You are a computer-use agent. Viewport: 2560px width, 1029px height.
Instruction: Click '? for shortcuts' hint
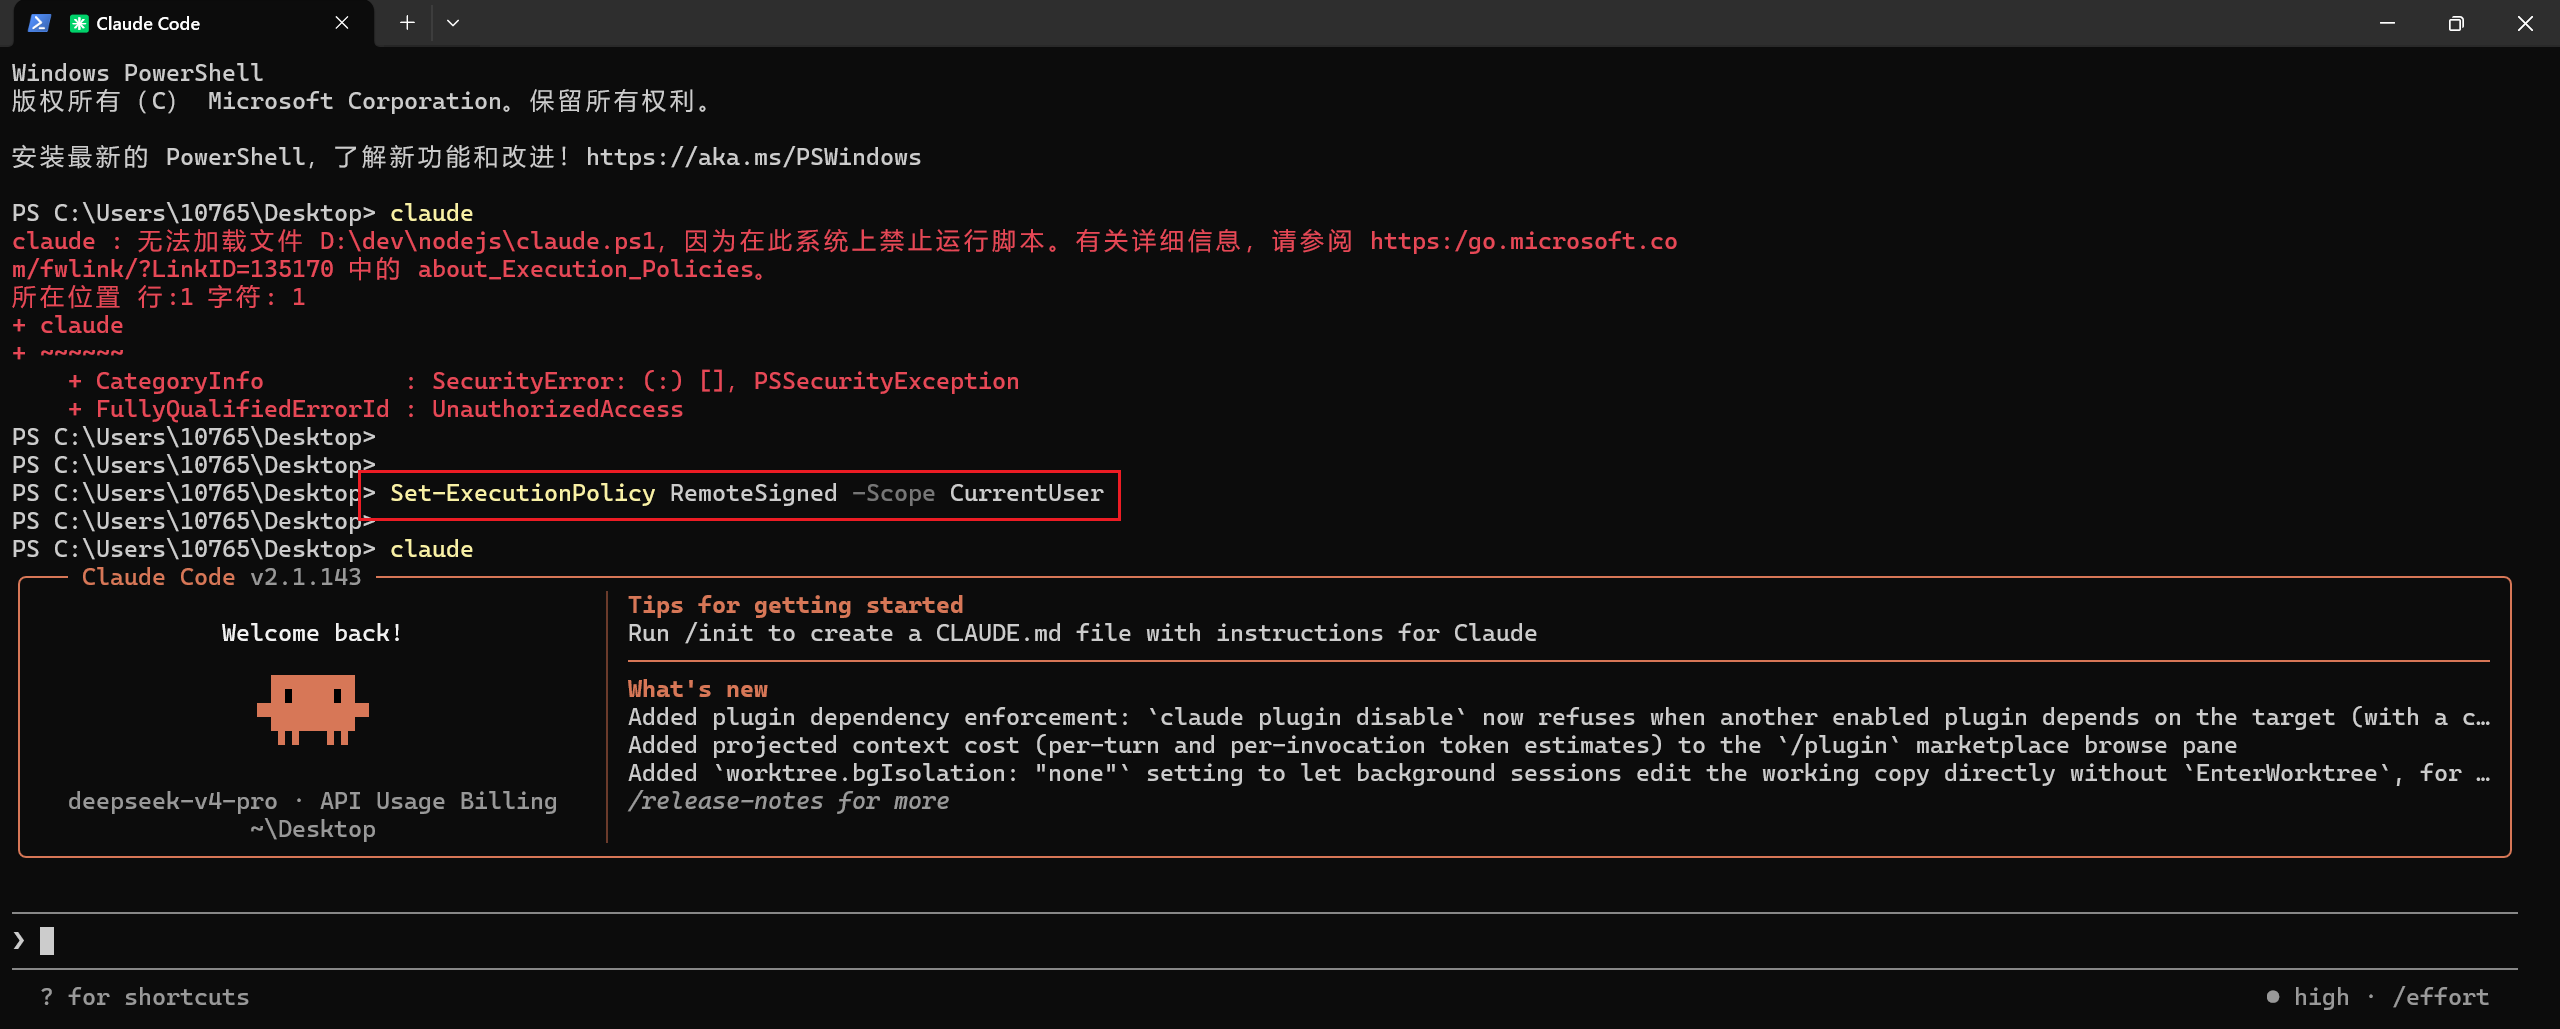click(x=145, y=997)
